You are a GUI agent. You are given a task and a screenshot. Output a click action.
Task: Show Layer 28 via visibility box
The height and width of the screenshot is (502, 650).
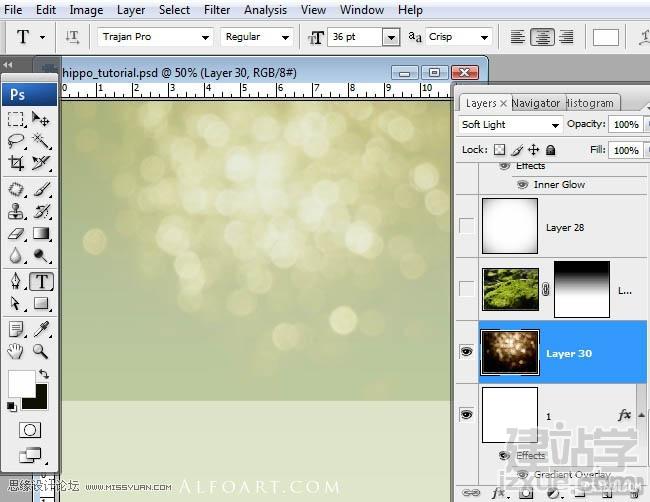466,226
